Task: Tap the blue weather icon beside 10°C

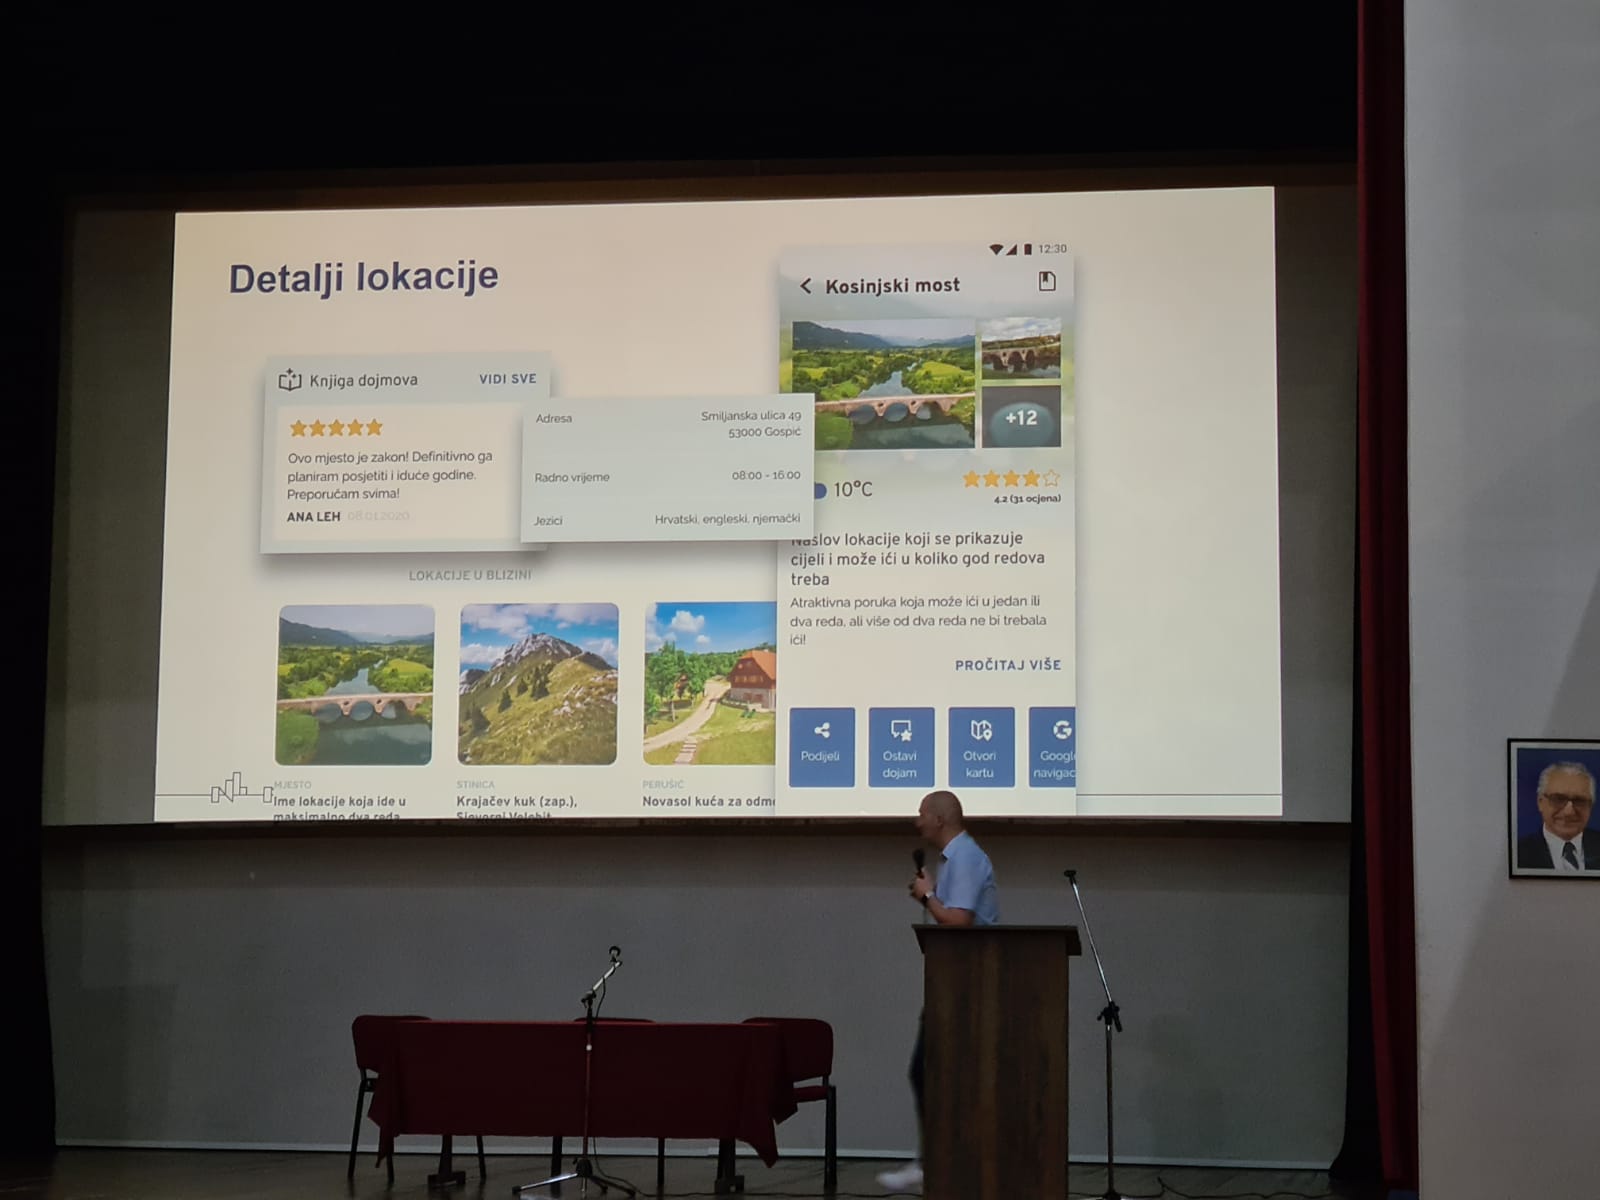Action: coord(819,490)
